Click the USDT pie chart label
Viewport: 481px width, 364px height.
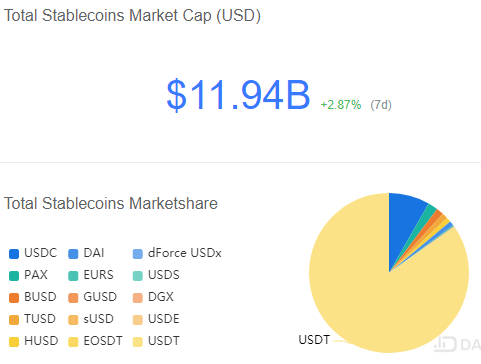[314, 340]
